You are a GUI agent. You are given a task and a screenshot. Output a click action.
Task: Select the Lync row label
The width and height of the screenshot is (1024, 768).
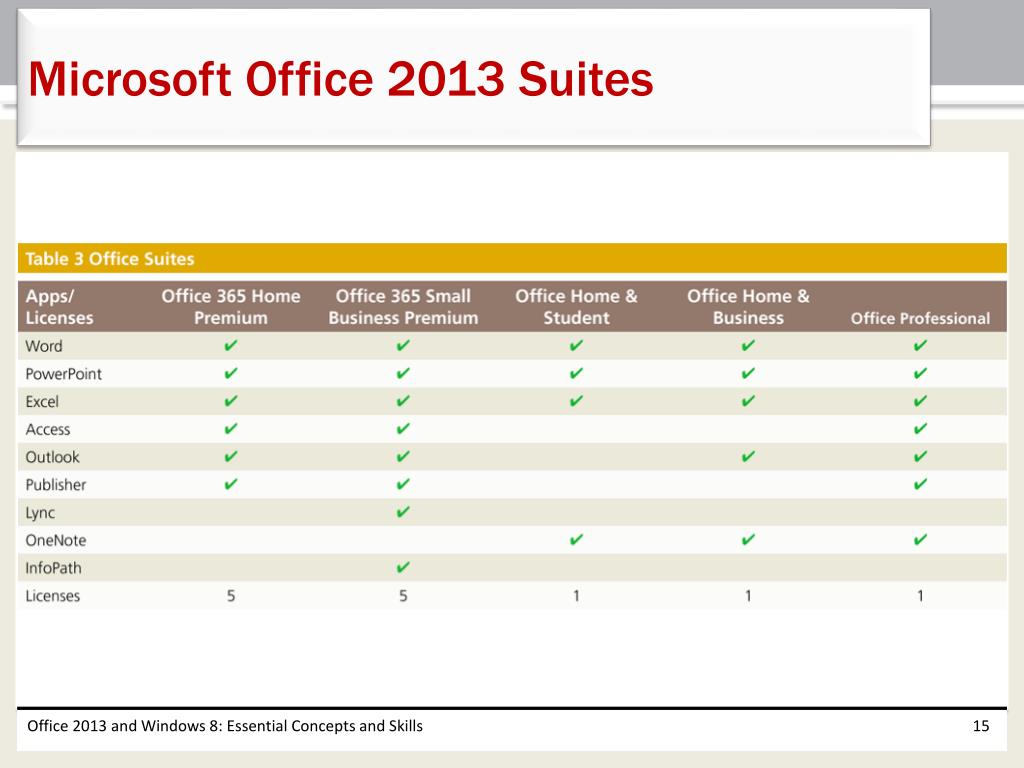(40, 513)
